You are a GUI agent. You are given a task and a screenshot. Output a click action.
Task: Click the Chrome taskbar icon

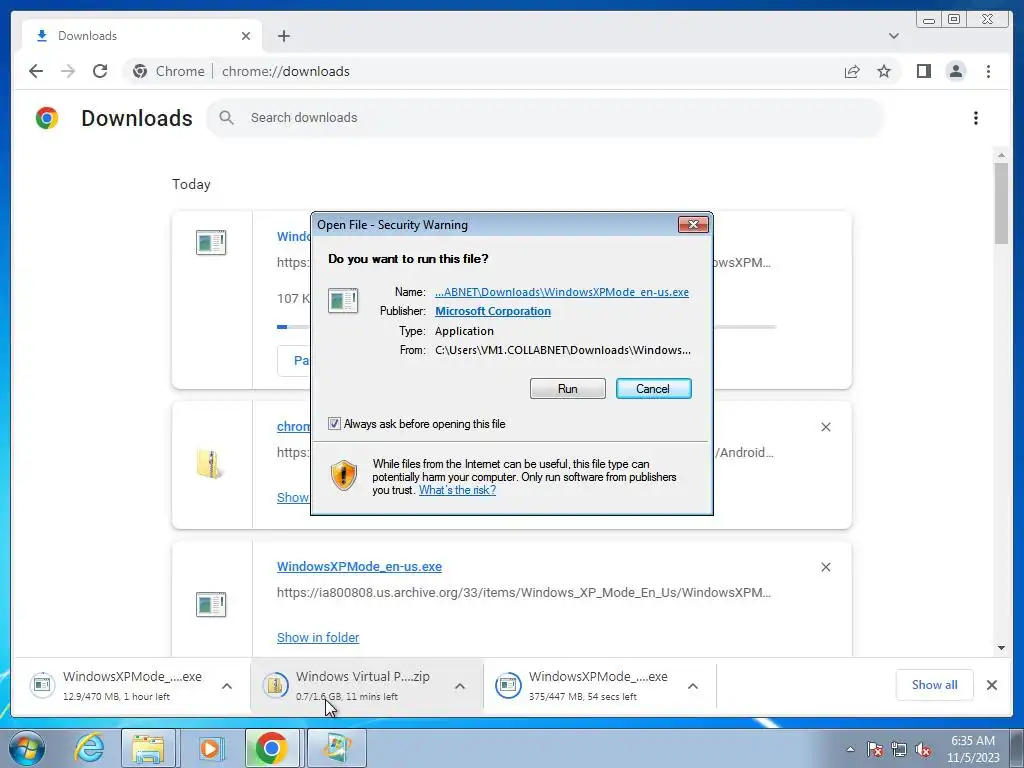pos(272,748)
